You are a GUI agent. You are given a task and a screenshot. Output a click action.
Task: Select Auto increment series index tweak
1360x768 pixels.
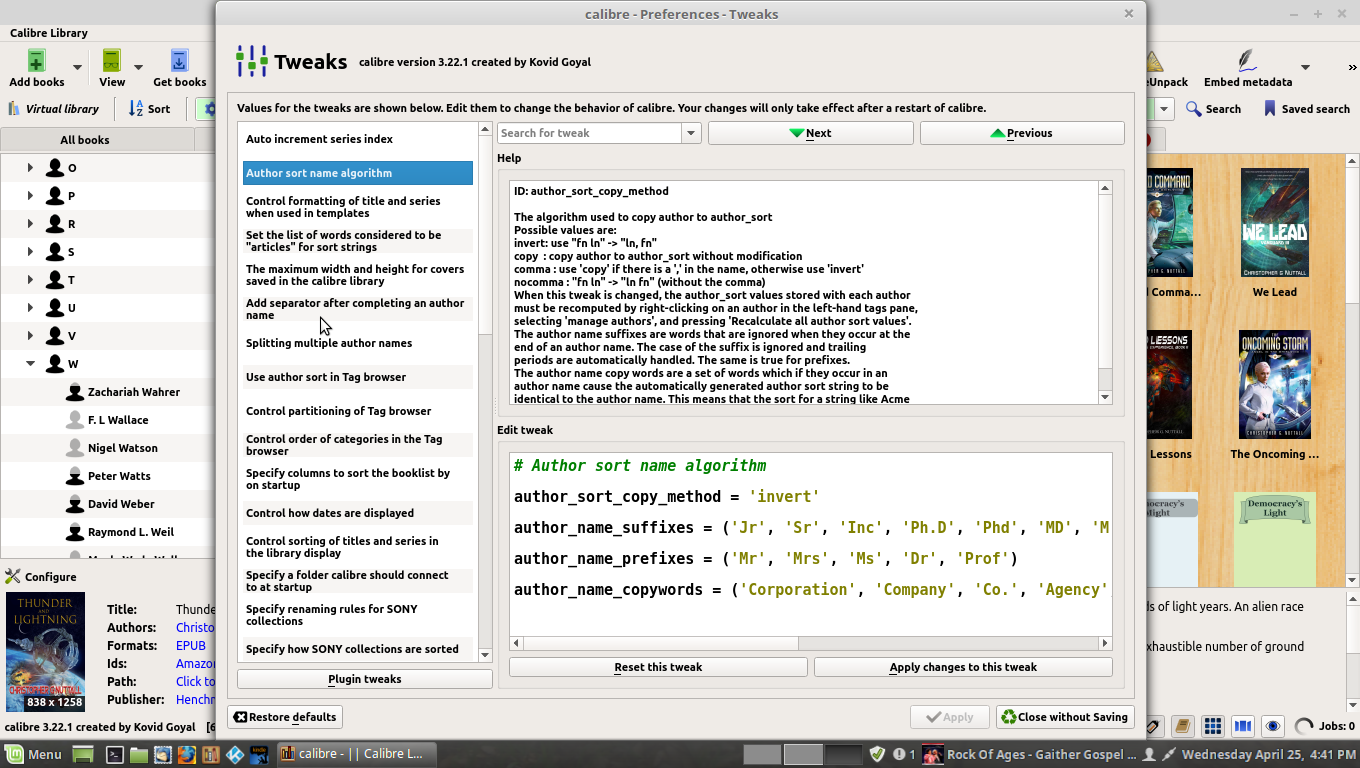coord(358,139)
